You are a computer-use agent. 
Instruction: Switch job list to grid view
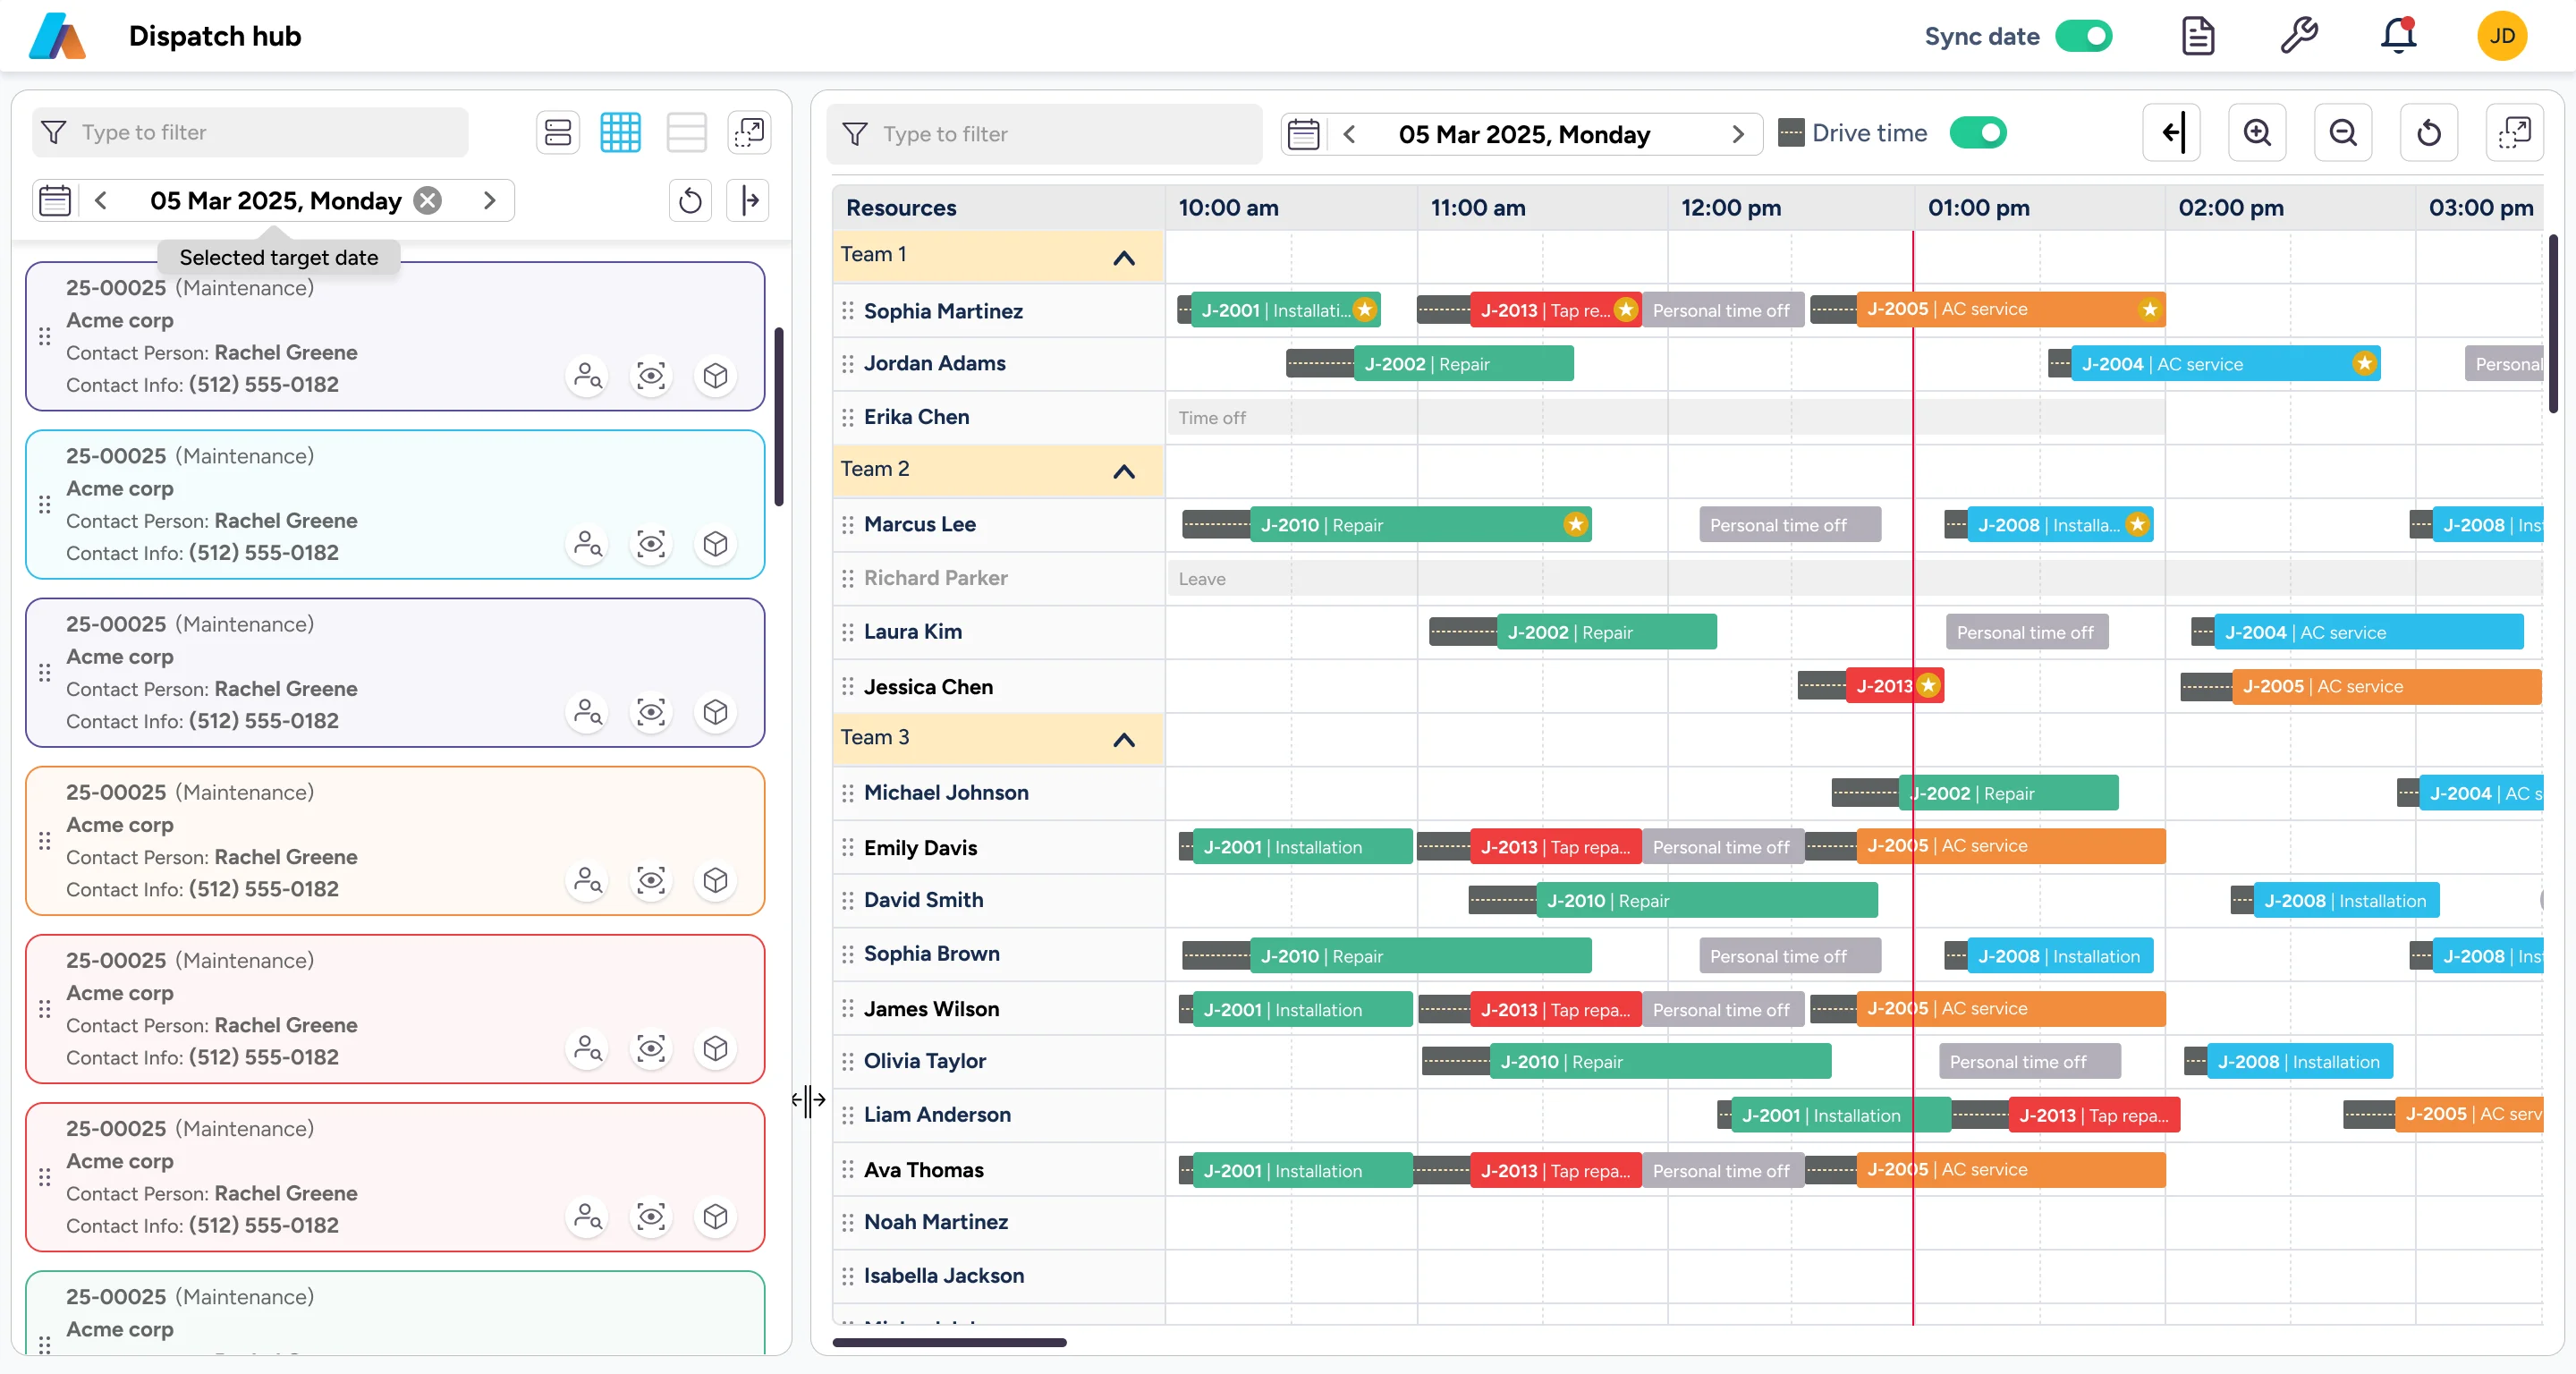620,132
